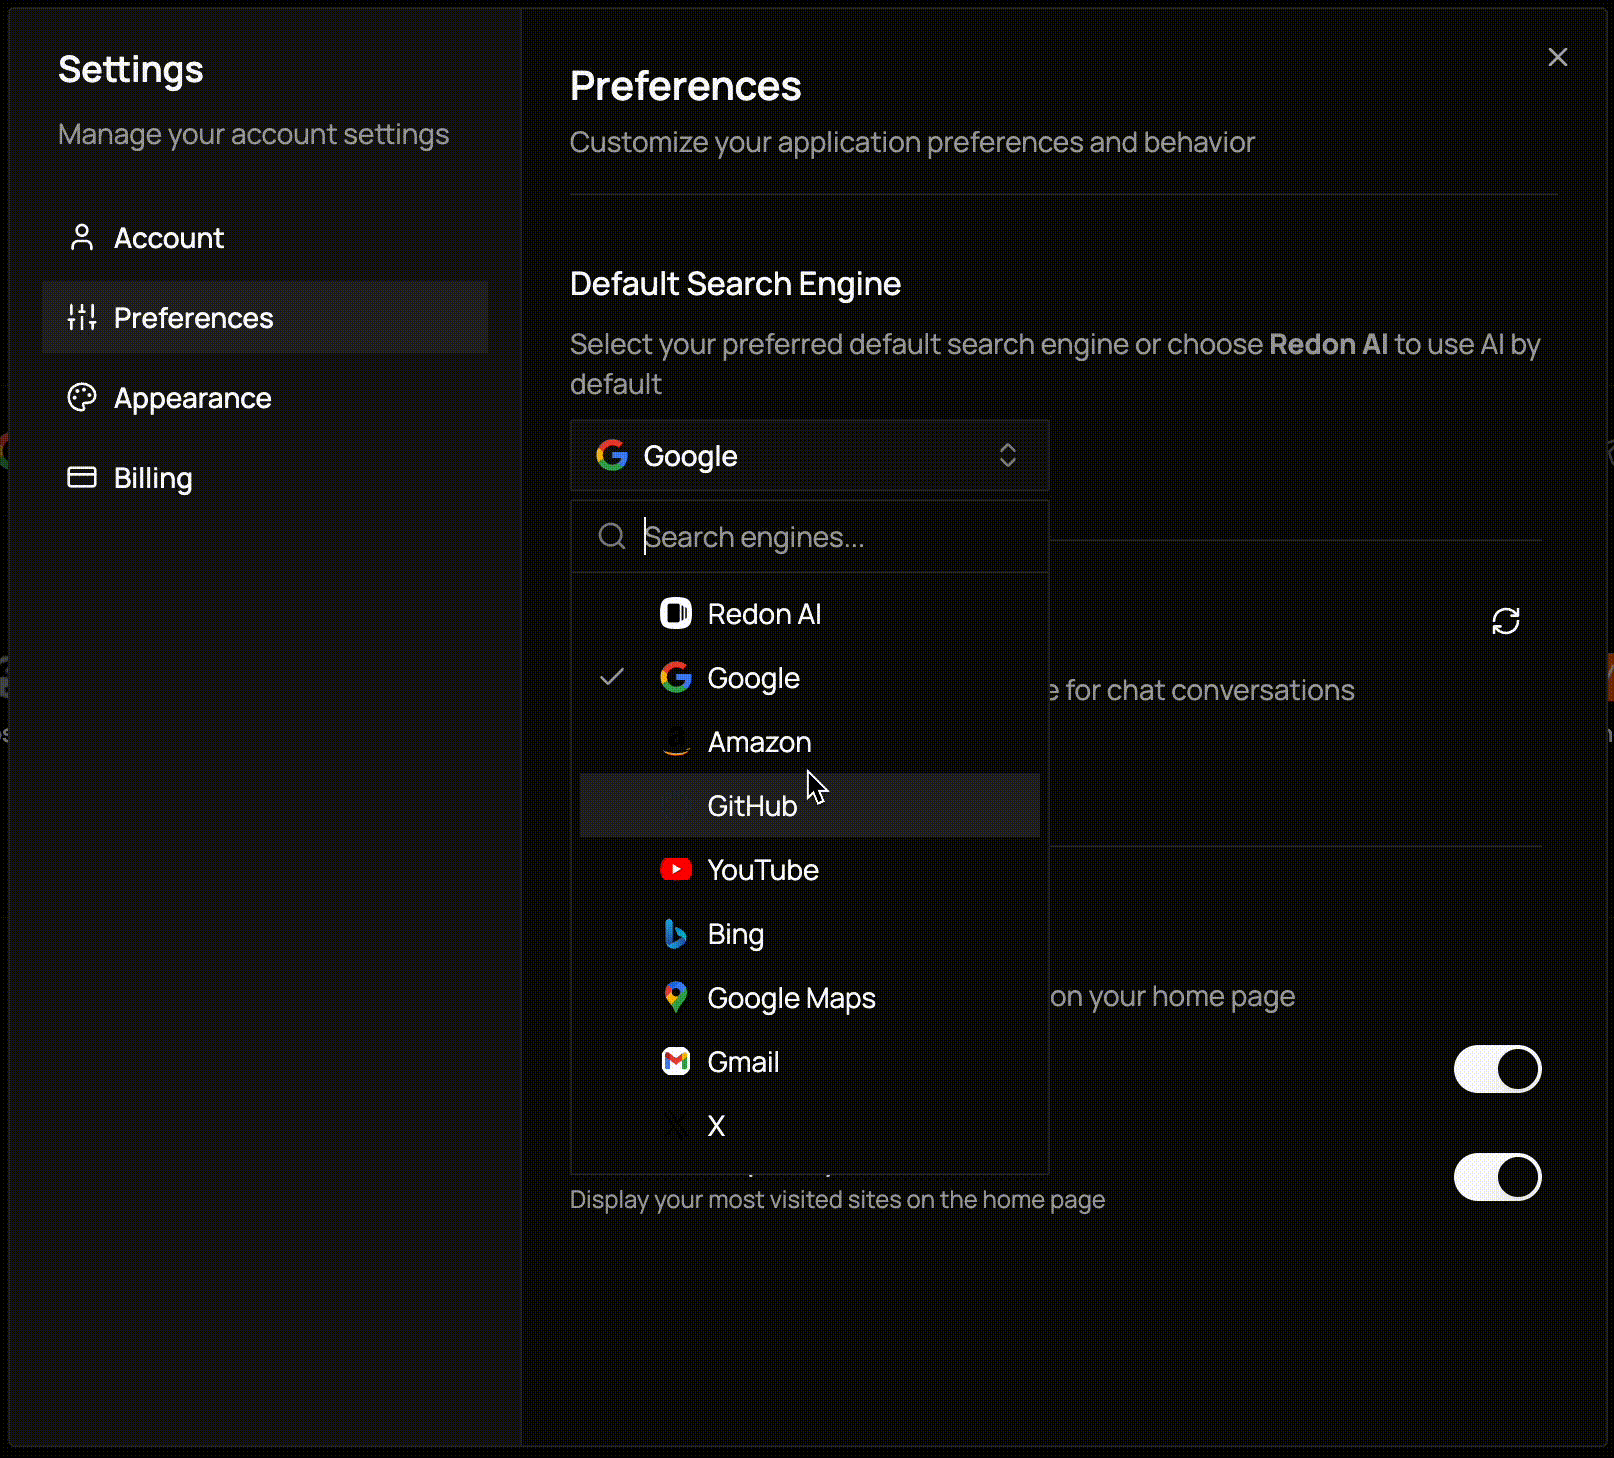Click the Google logo in the dropdown list
Image resolution: width=1614 pixels, height=1458 pixels.
click(x=676, y=677)
